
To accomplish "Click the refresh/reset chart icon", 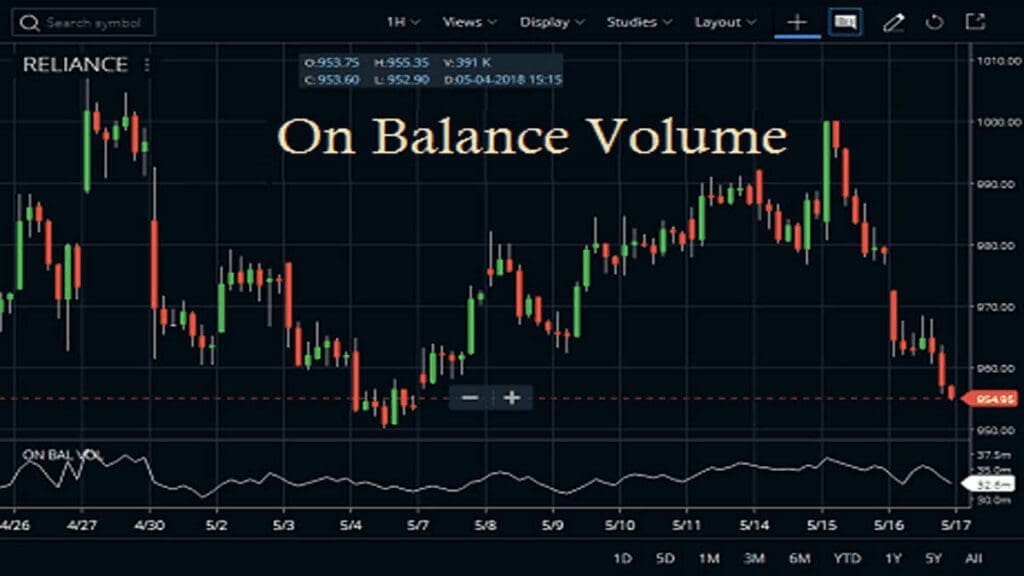I will (935, 22).
